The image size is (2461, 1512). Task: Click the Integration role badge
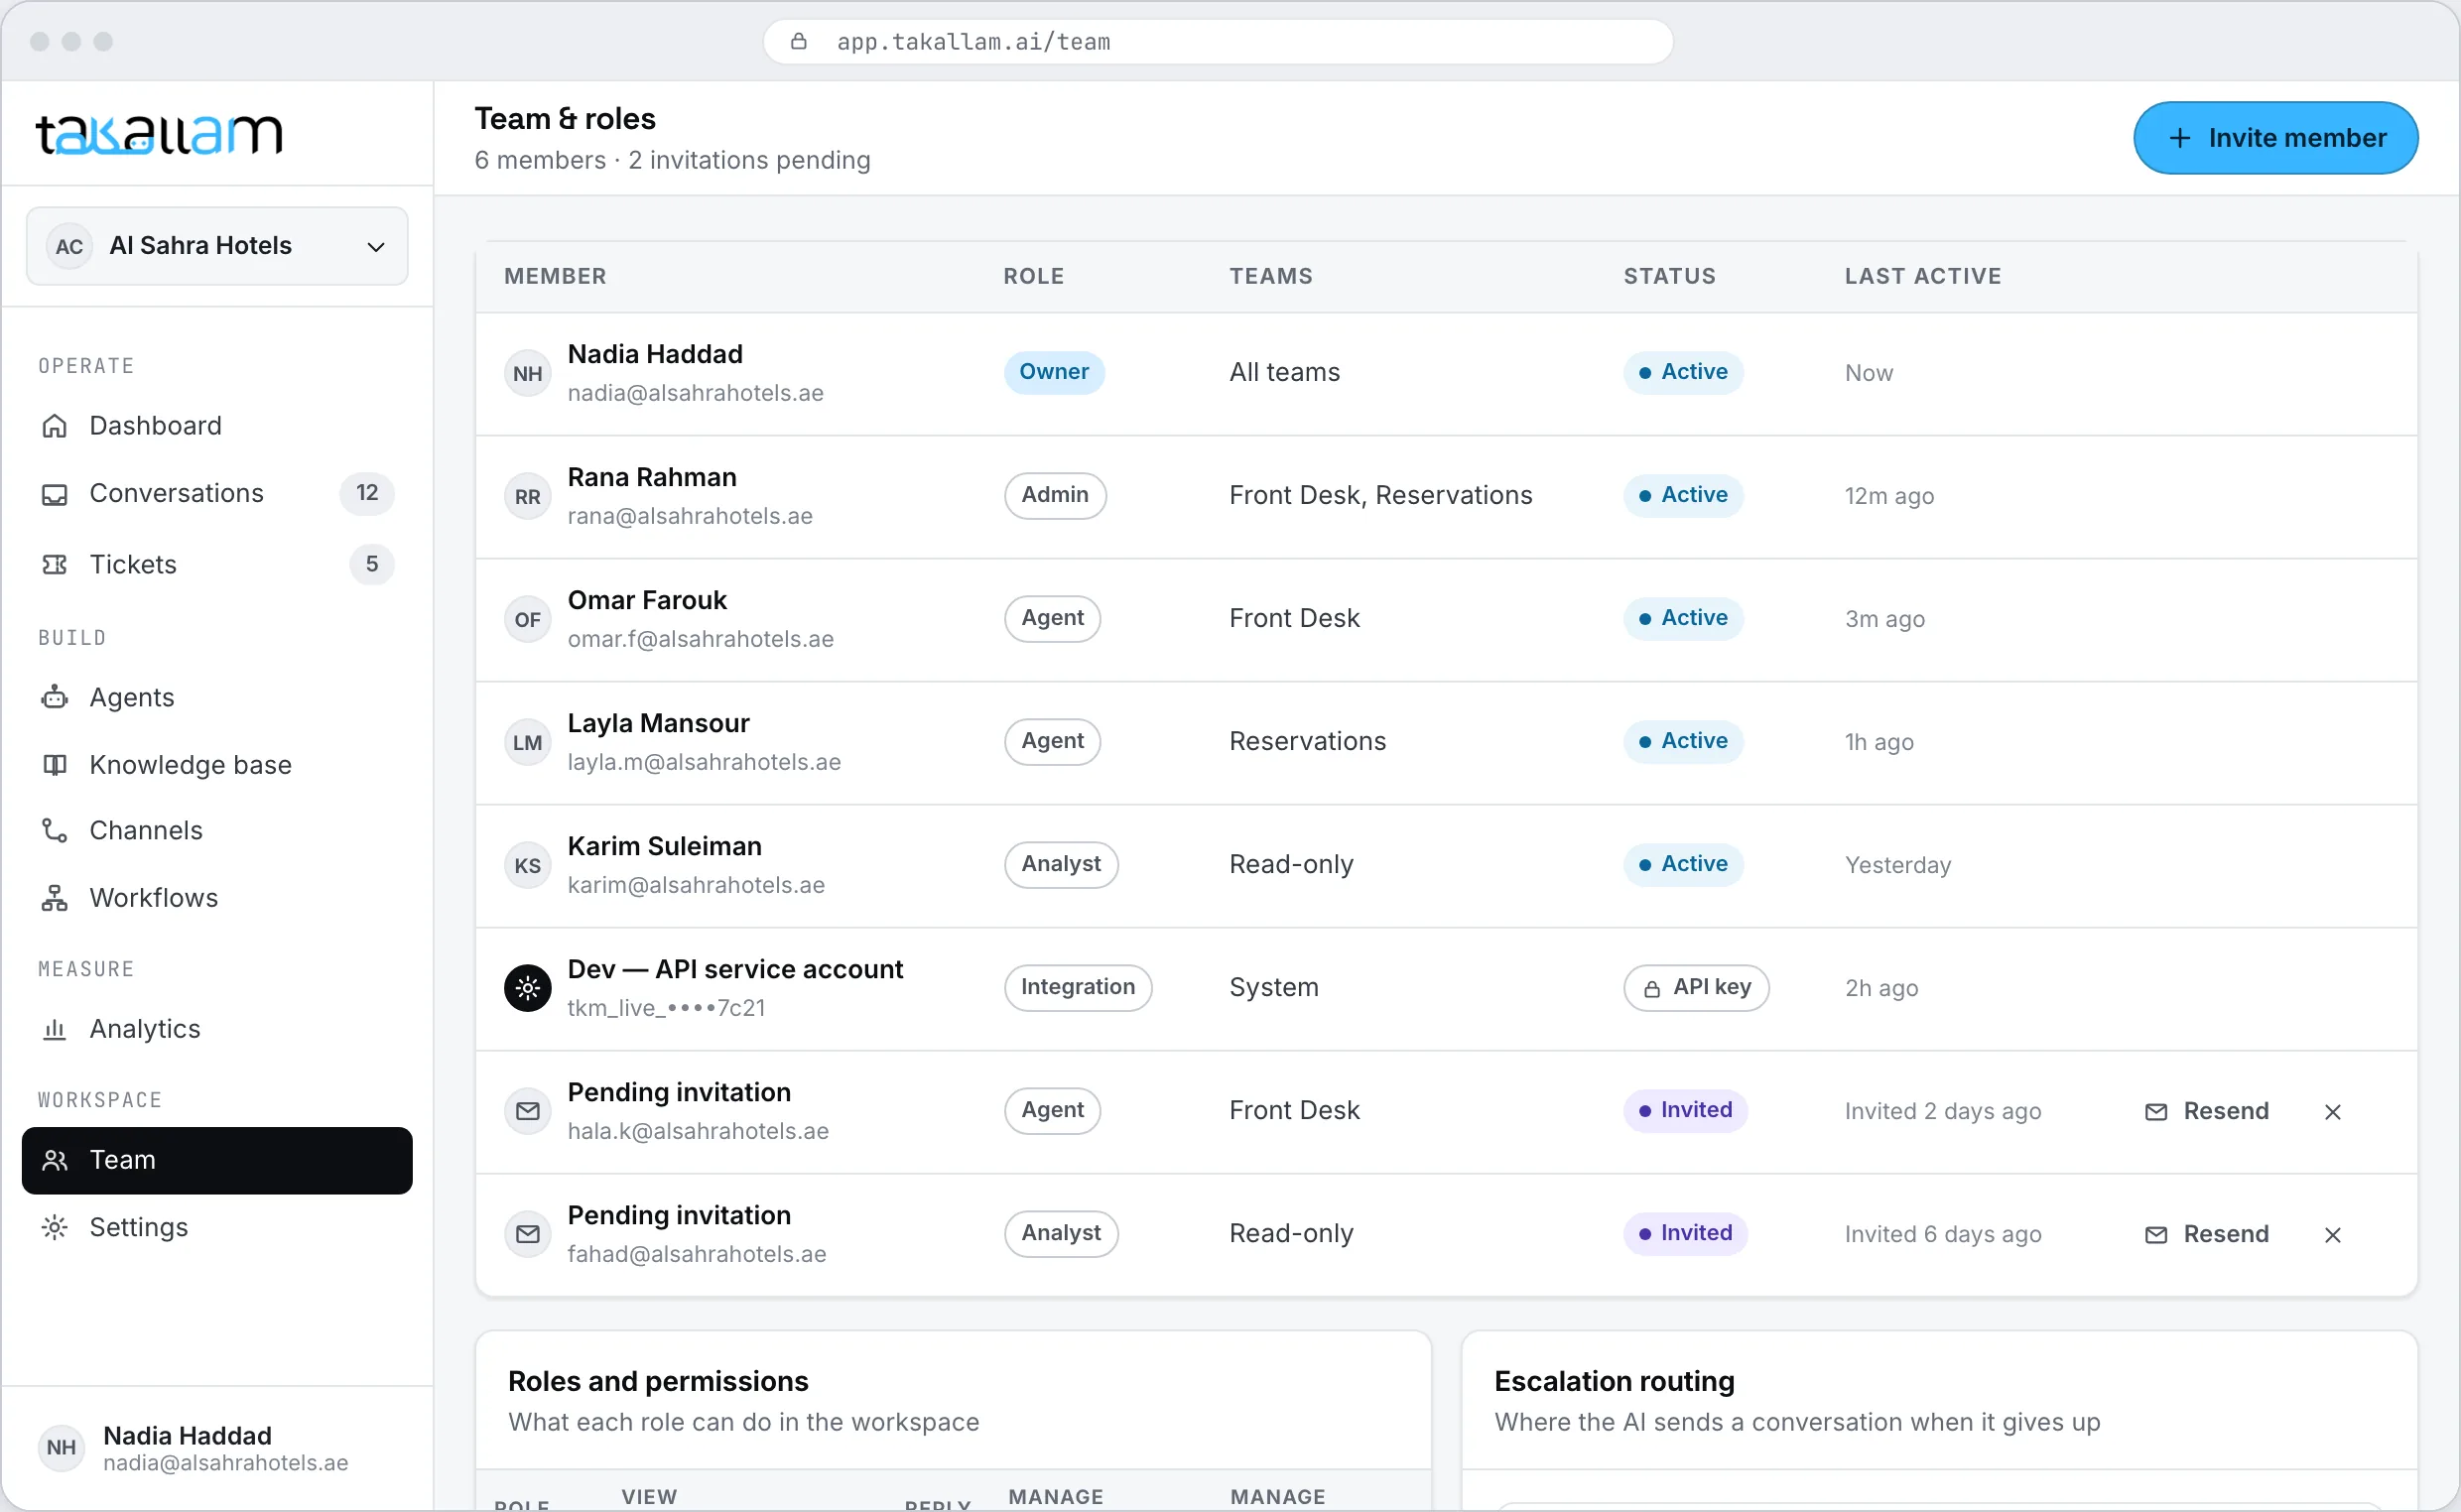[x=1078, y=987]
